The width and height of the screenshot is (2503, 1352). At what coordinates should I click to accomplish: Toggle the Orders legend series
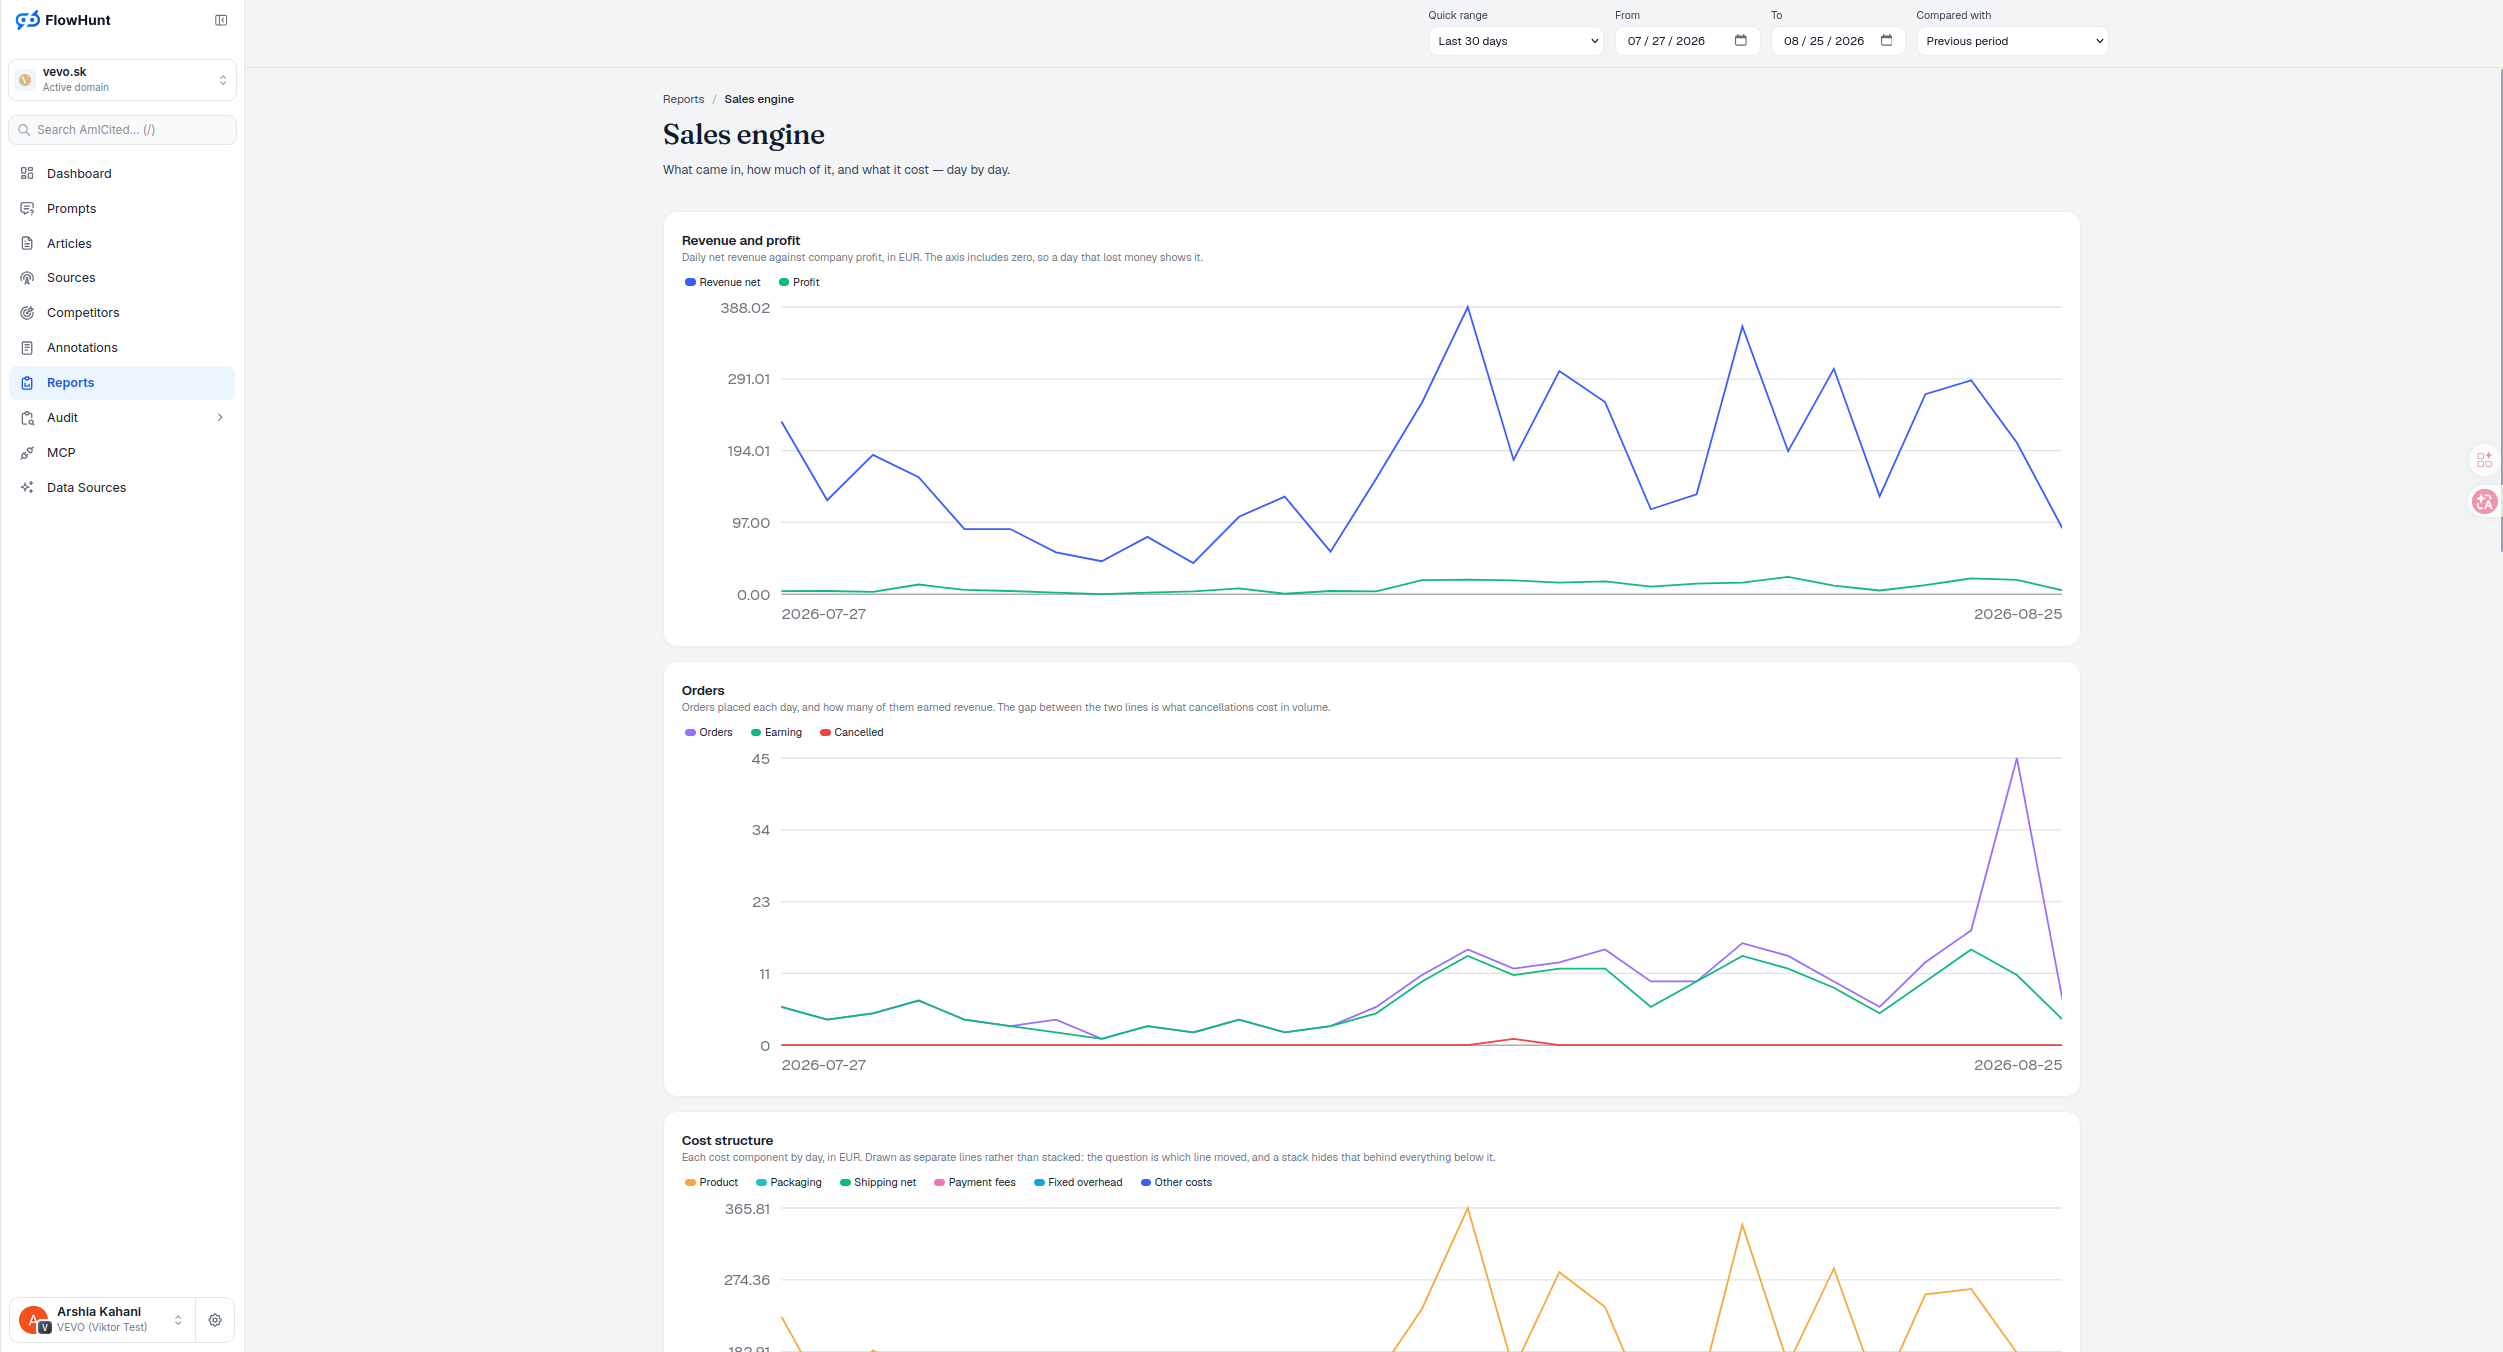tap(709, 732)
